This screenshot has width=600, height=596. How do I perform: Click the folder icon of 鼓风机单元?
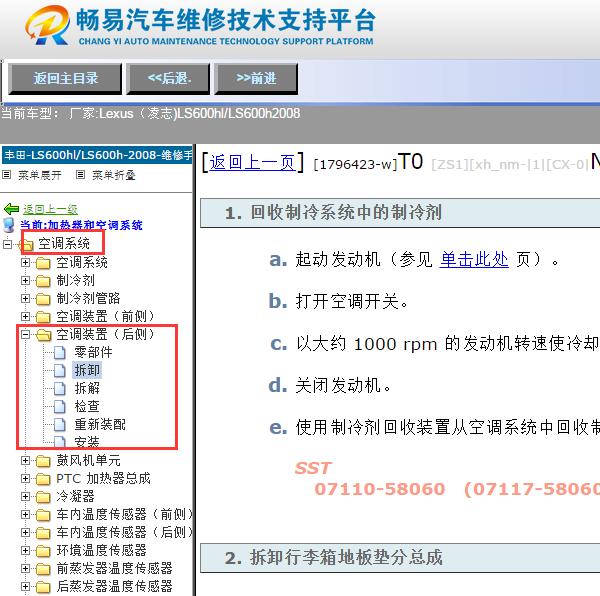click(43, 461)
